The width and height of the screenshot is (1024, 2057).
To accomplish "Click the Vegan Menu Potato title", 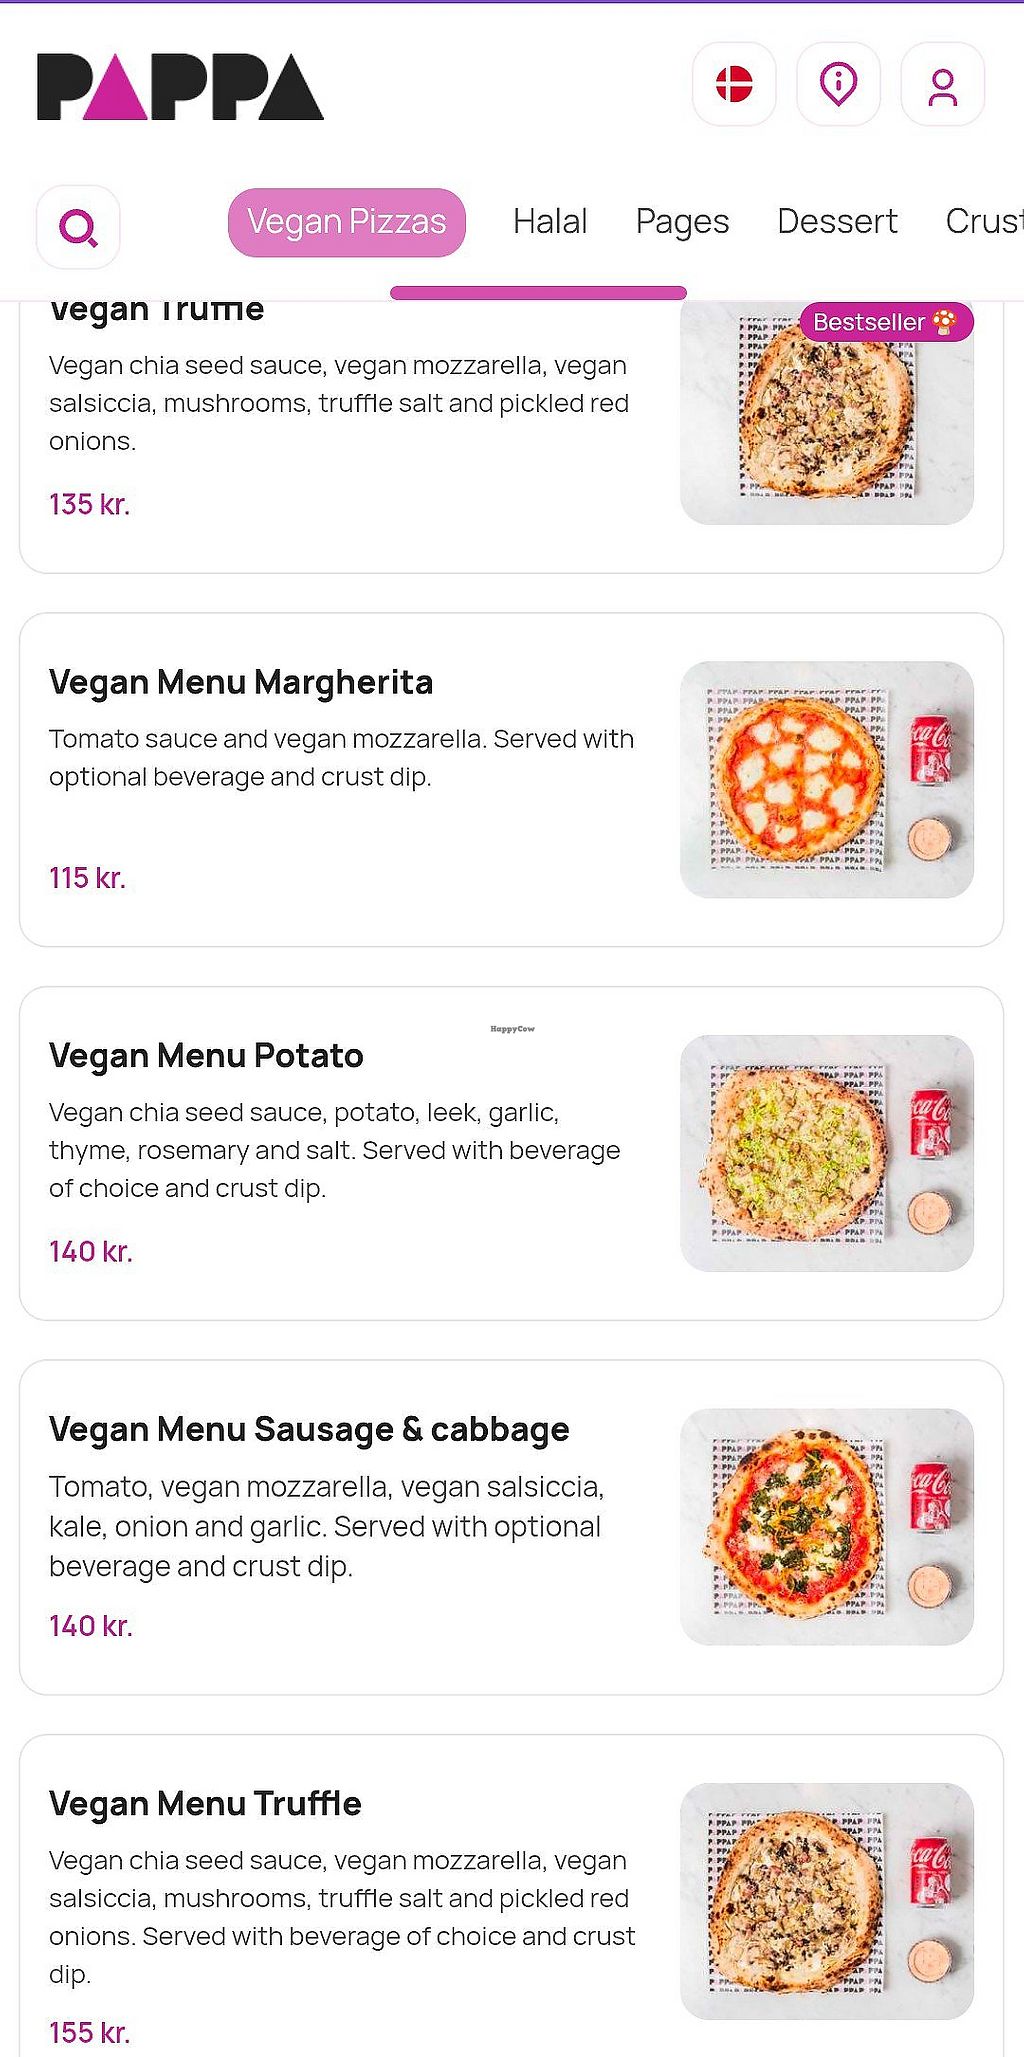I will [x=206, y=1056].
